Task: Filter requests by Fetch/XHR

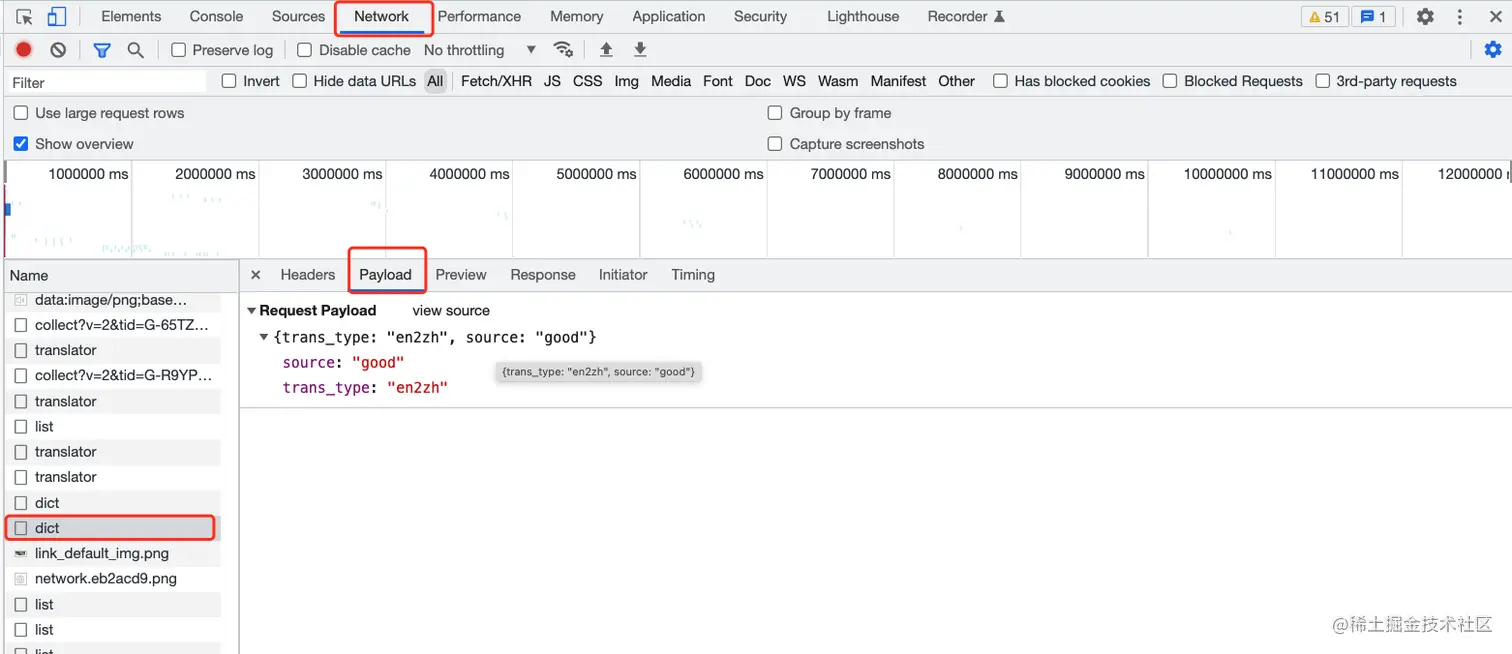Action: point(496,81)
